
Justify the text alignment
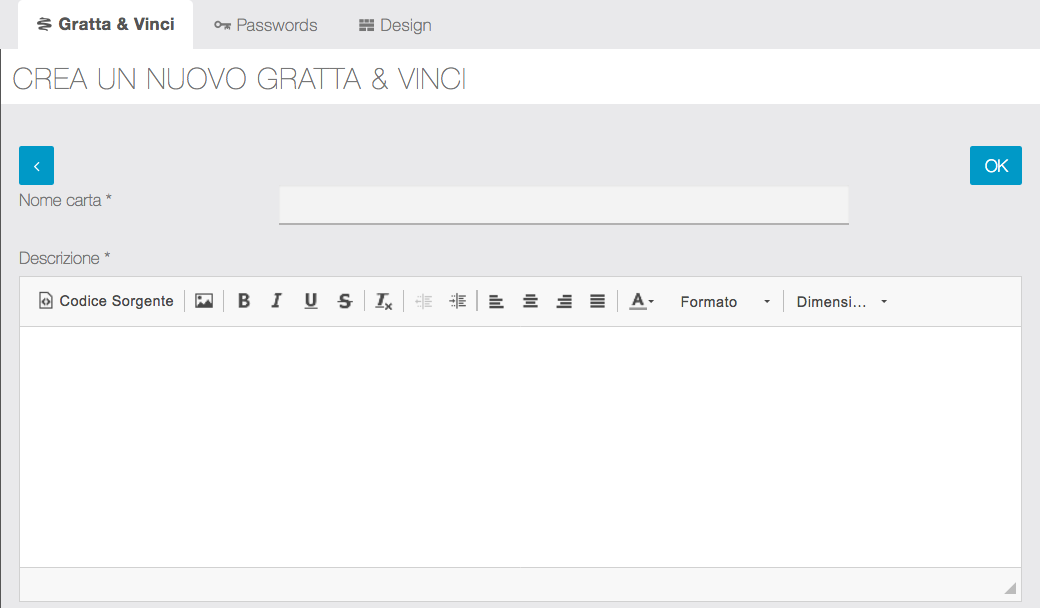point(598,301)
